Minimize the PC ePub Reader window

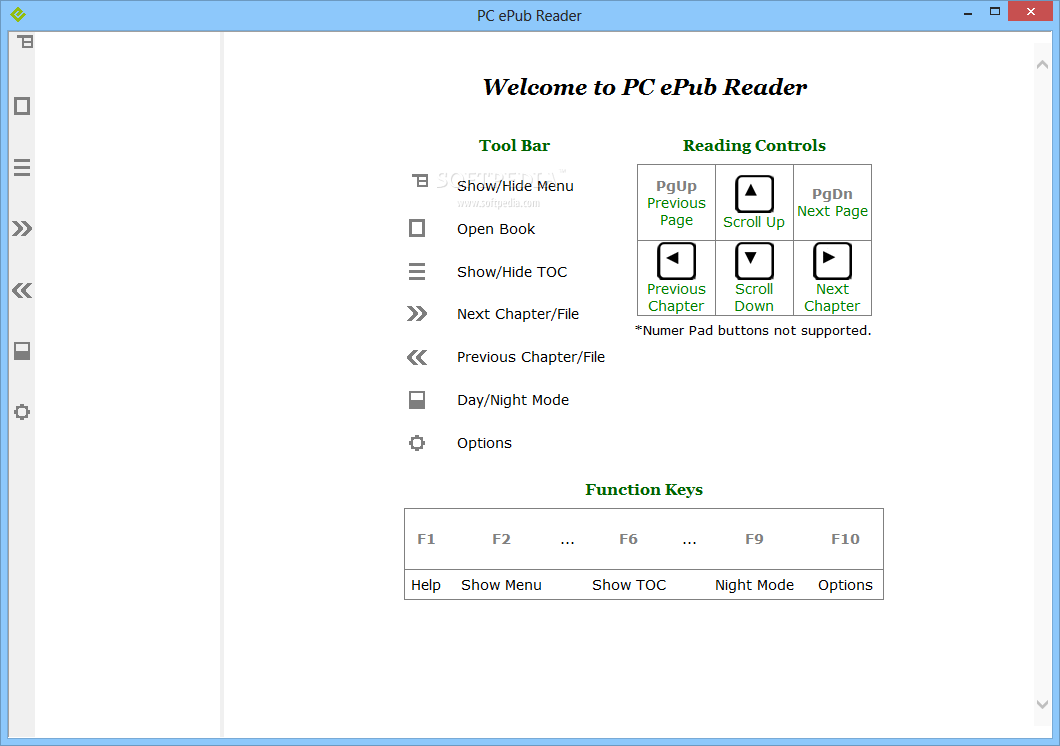coord(968,13)
